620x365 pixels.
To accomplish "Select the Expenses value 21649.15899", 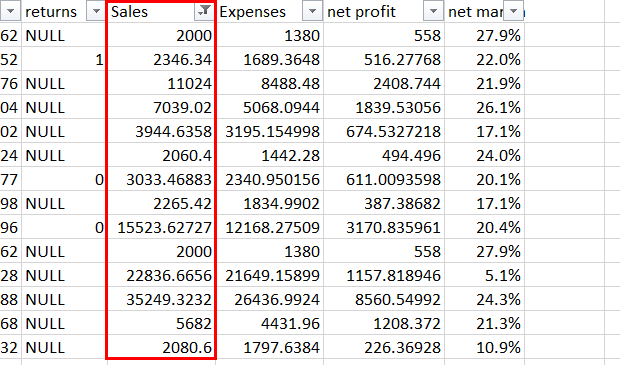I will 270,275.
